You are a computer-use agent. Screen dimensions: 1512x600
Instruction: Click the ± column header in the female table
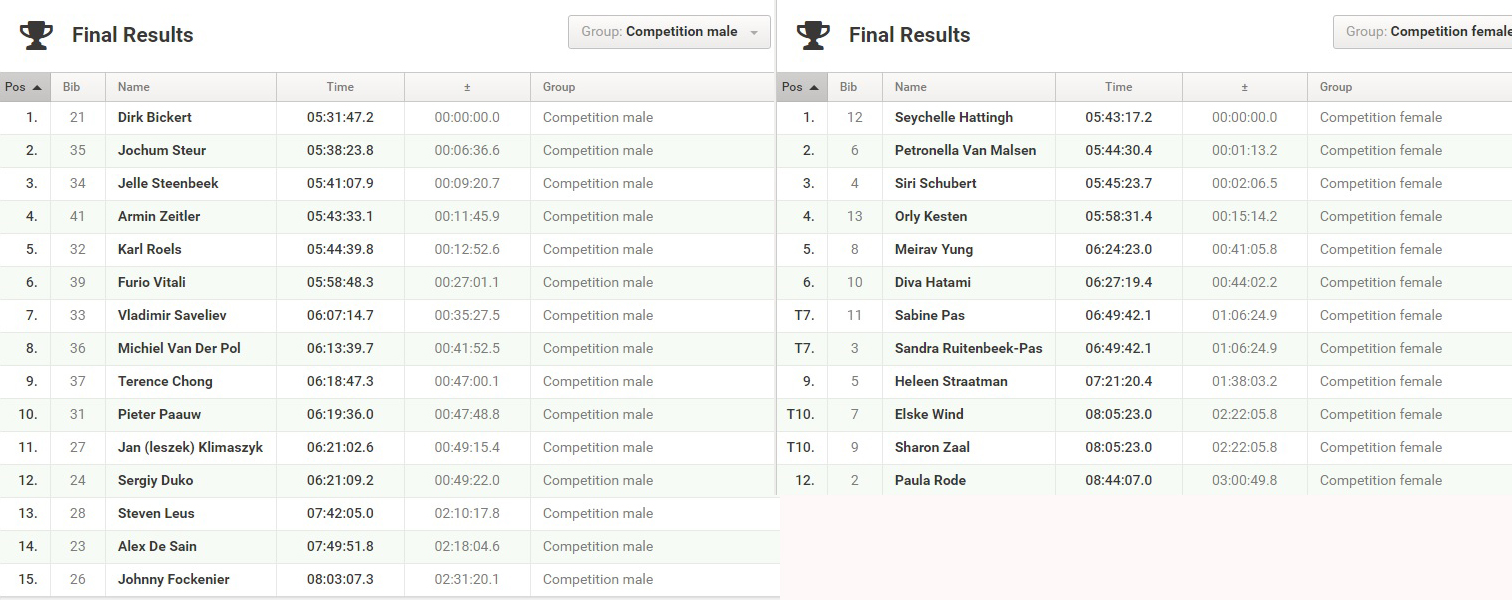tap(1244, 87)
